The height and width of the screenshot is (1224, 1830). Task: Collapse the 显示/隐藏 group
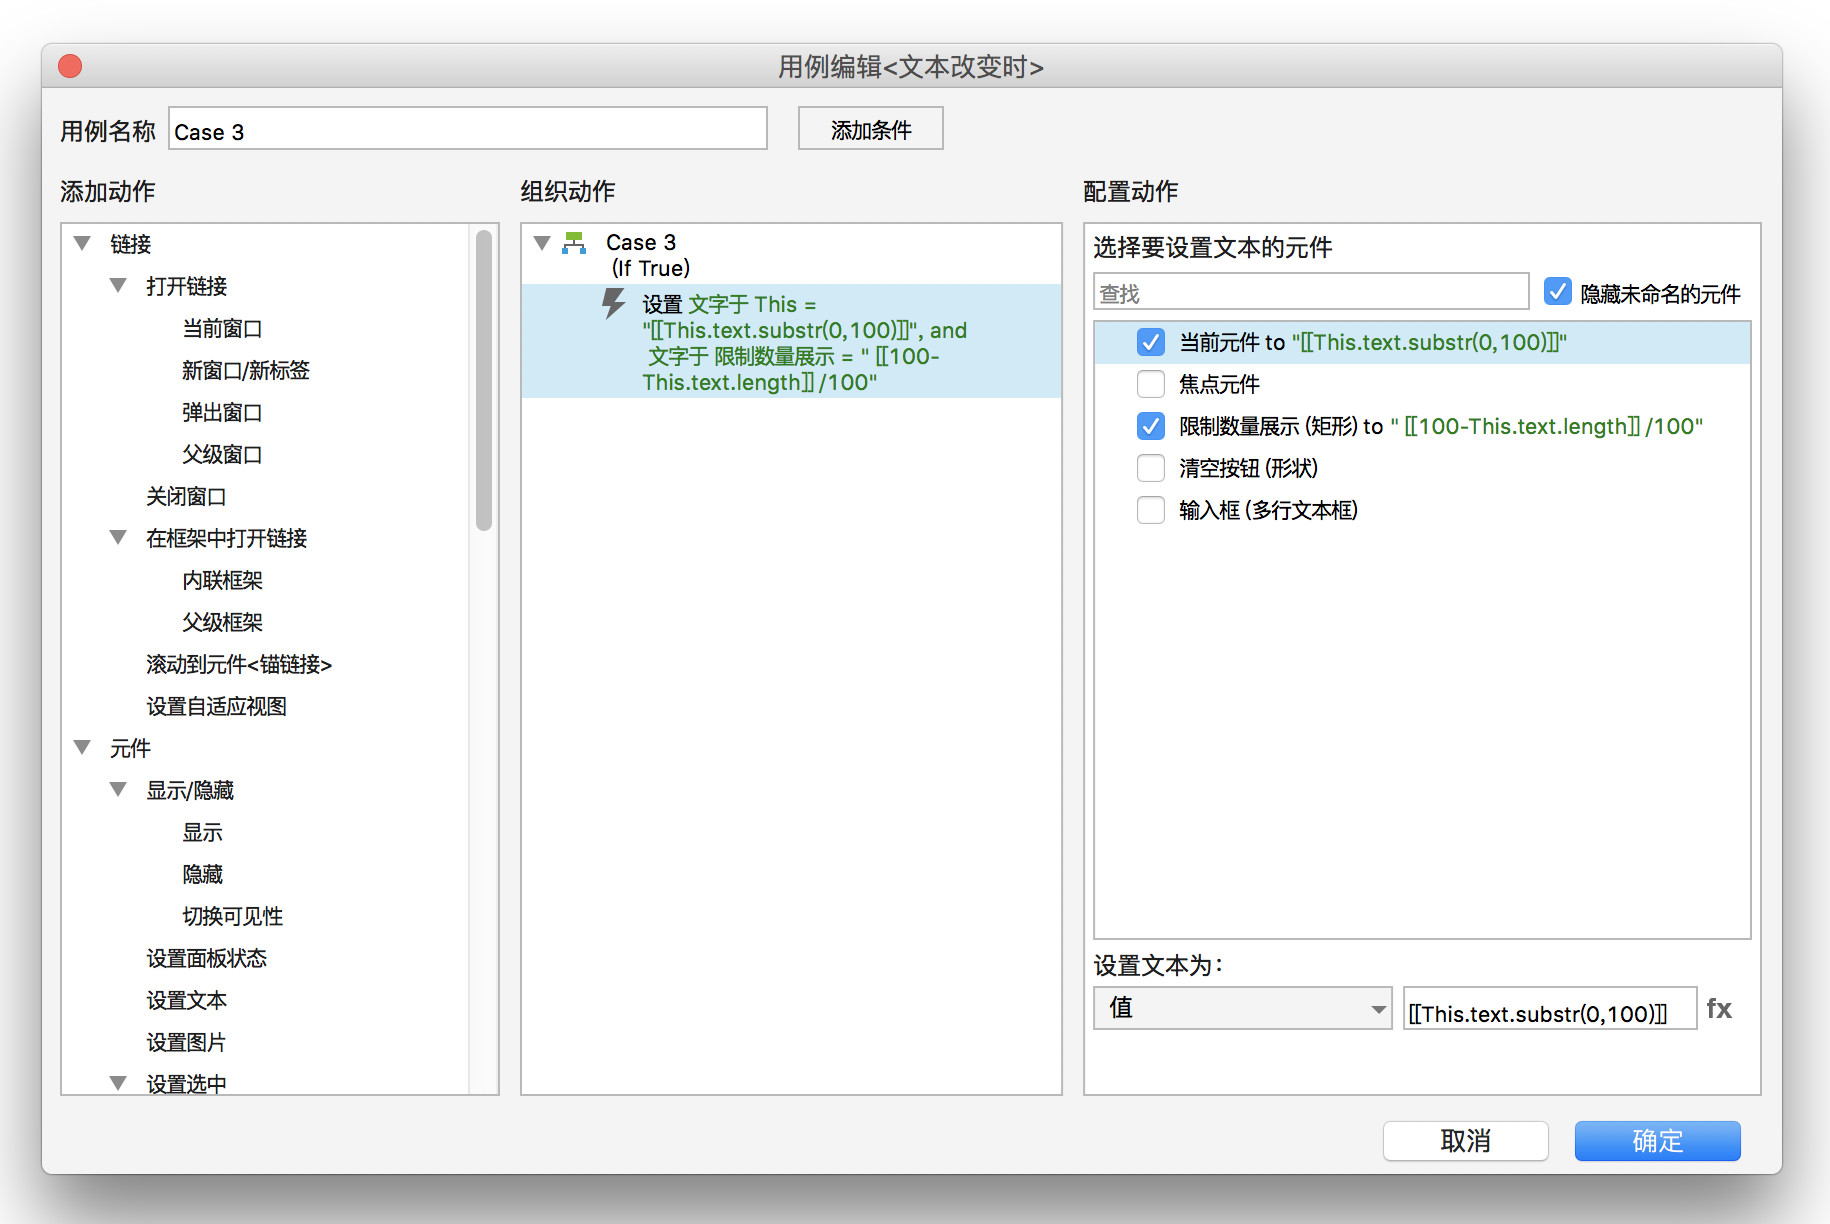point(118,790)
